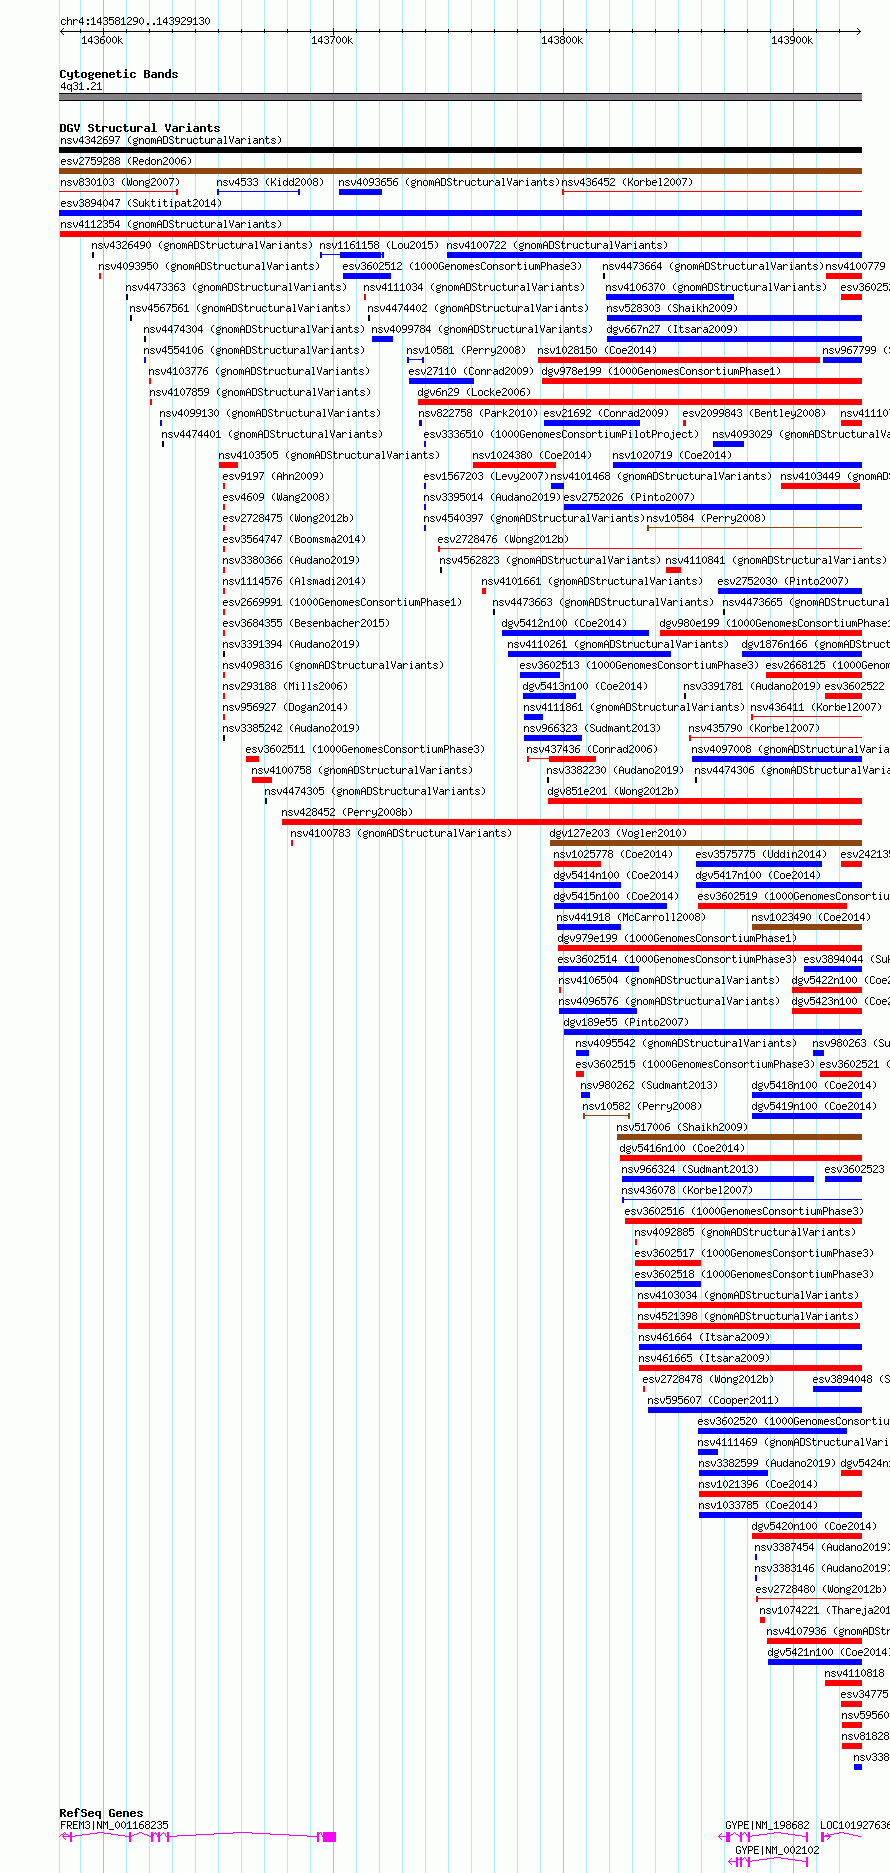The height and width of the screenshot is (1873, 890).
Task: Open dgv667n27 (Itsara2009) label
Action: 672,329
